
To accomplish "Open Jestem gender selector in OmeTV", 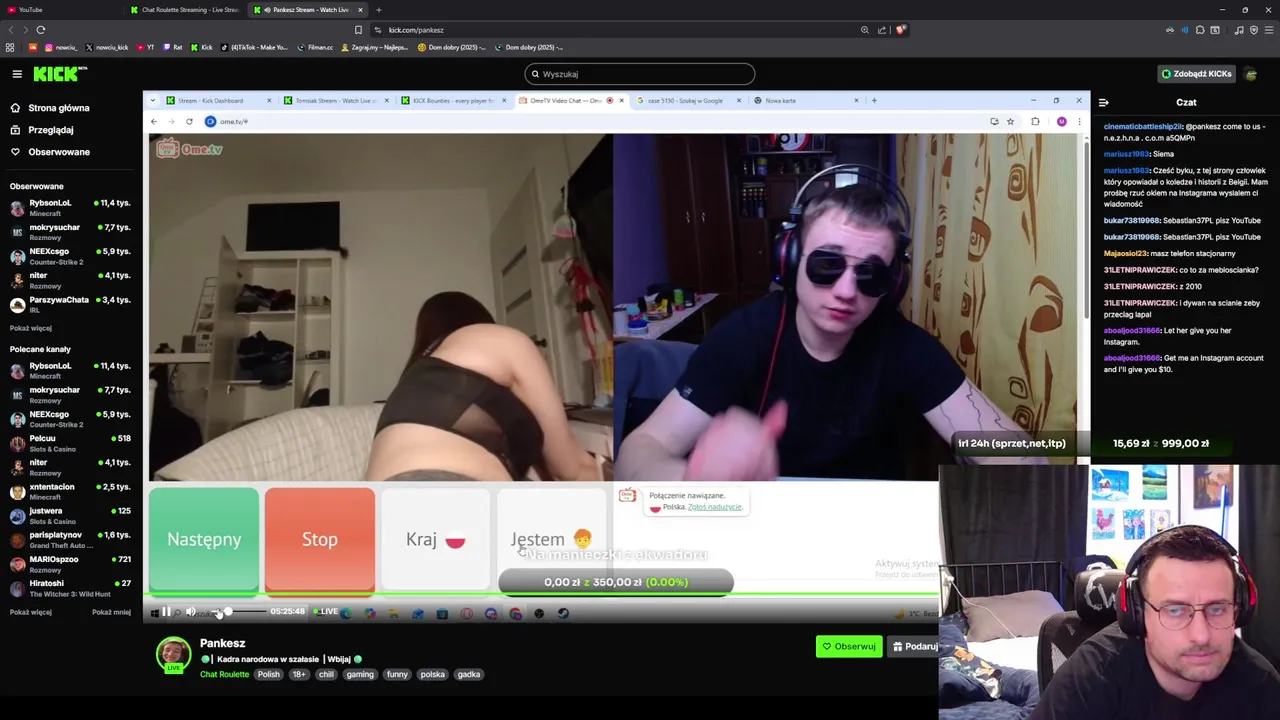I will pos(552,539).
